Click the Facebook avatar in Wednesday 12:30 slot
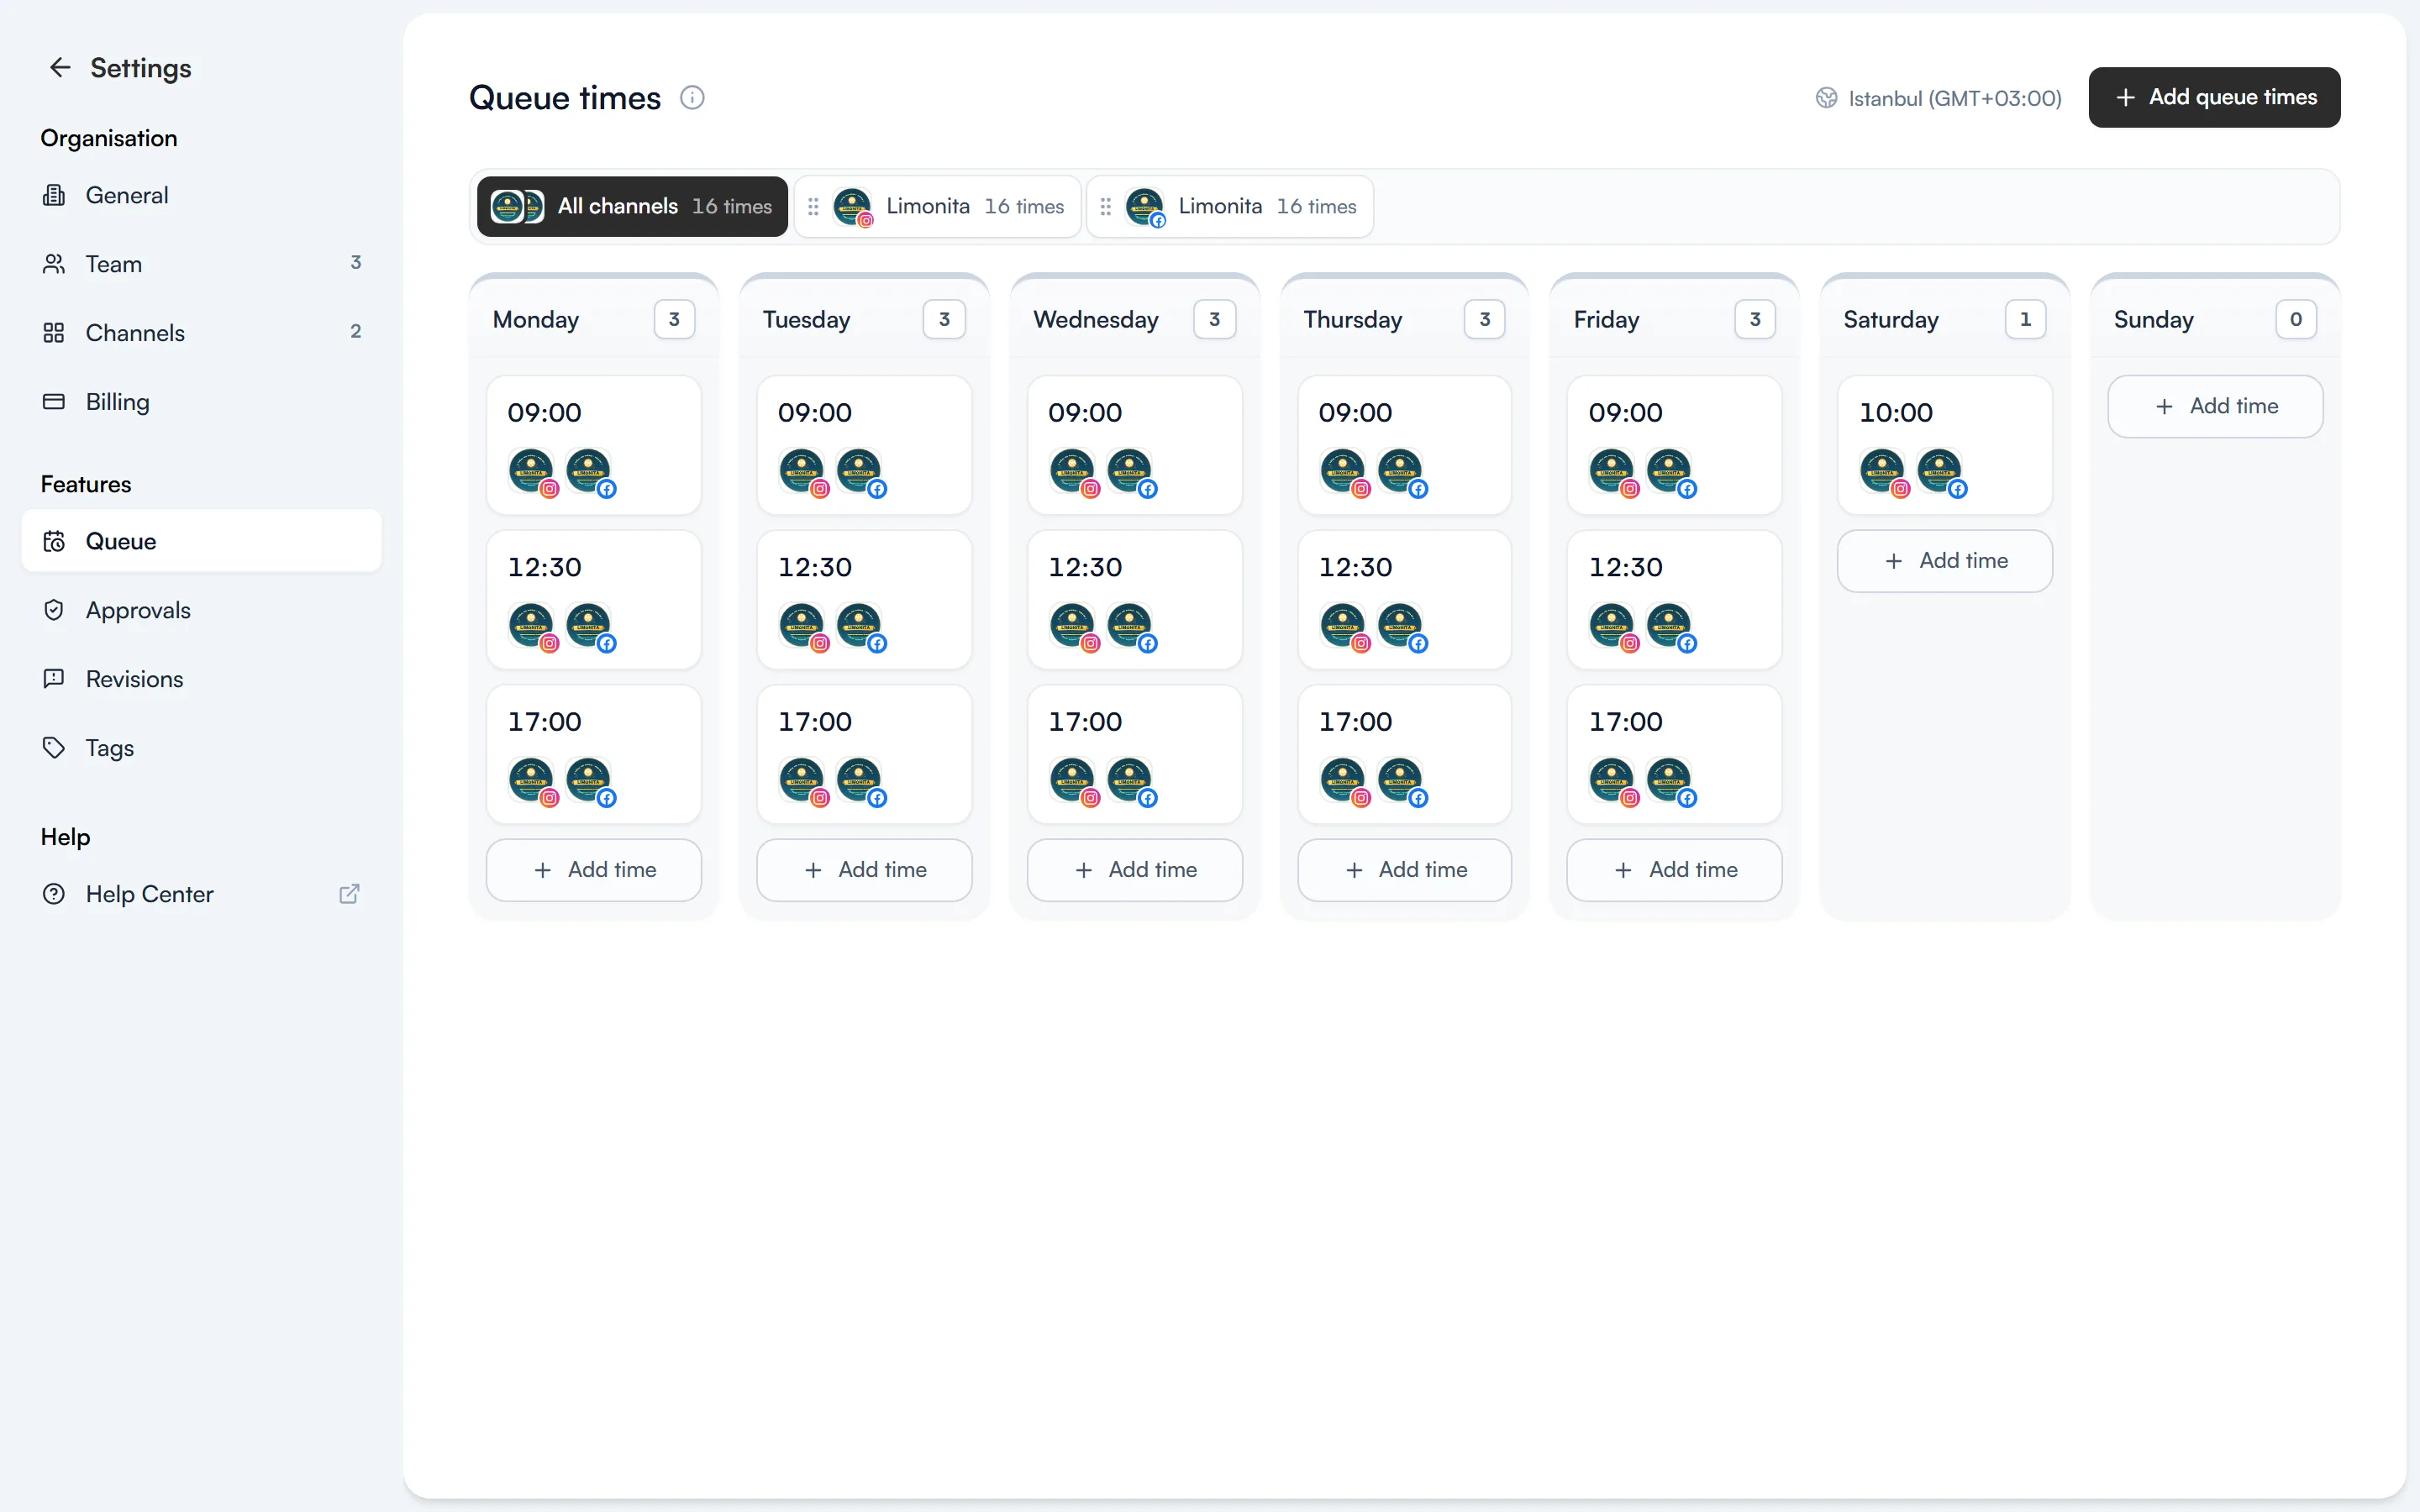The width and height of the screenshot is (2420, 1512). point(1131,627)
